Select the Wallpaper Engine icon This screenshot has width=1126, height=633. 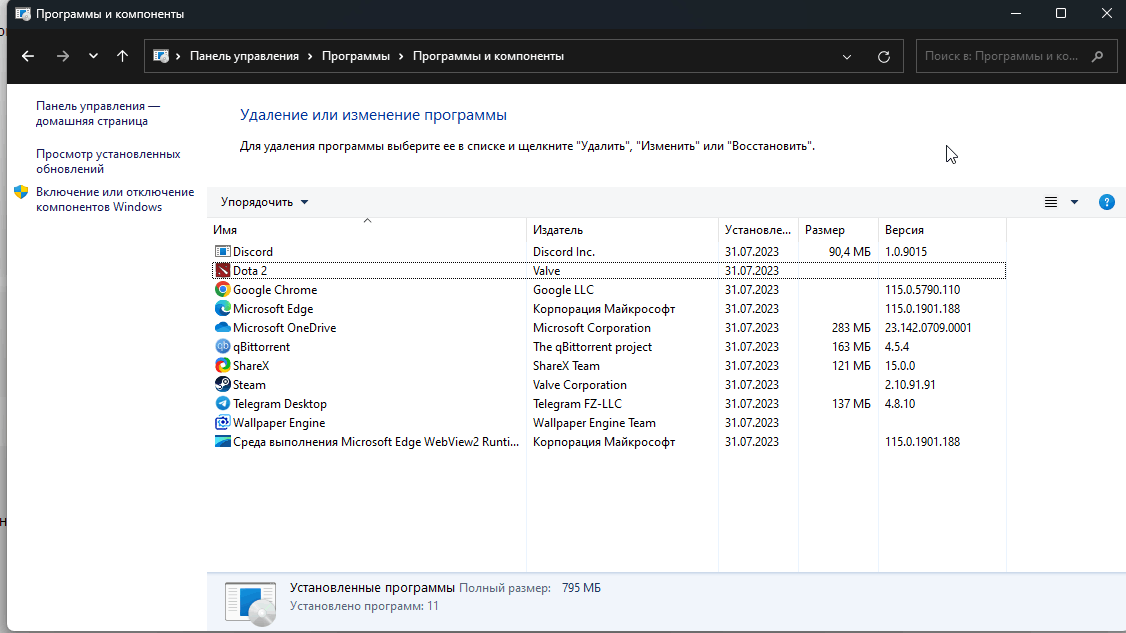click(223, 422)
